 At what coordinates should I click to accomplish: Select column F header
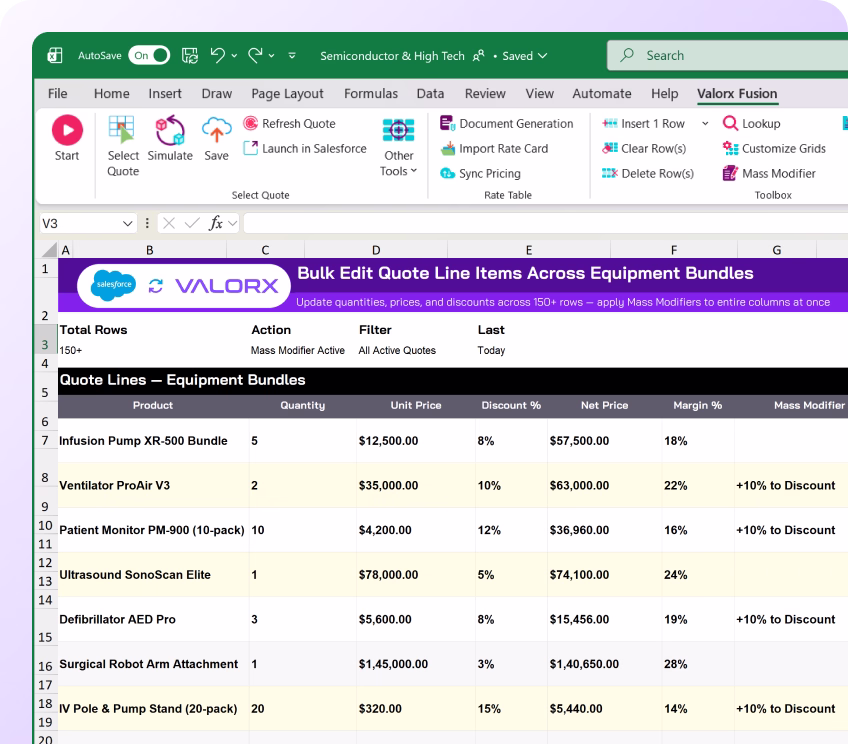coord(674,250)
